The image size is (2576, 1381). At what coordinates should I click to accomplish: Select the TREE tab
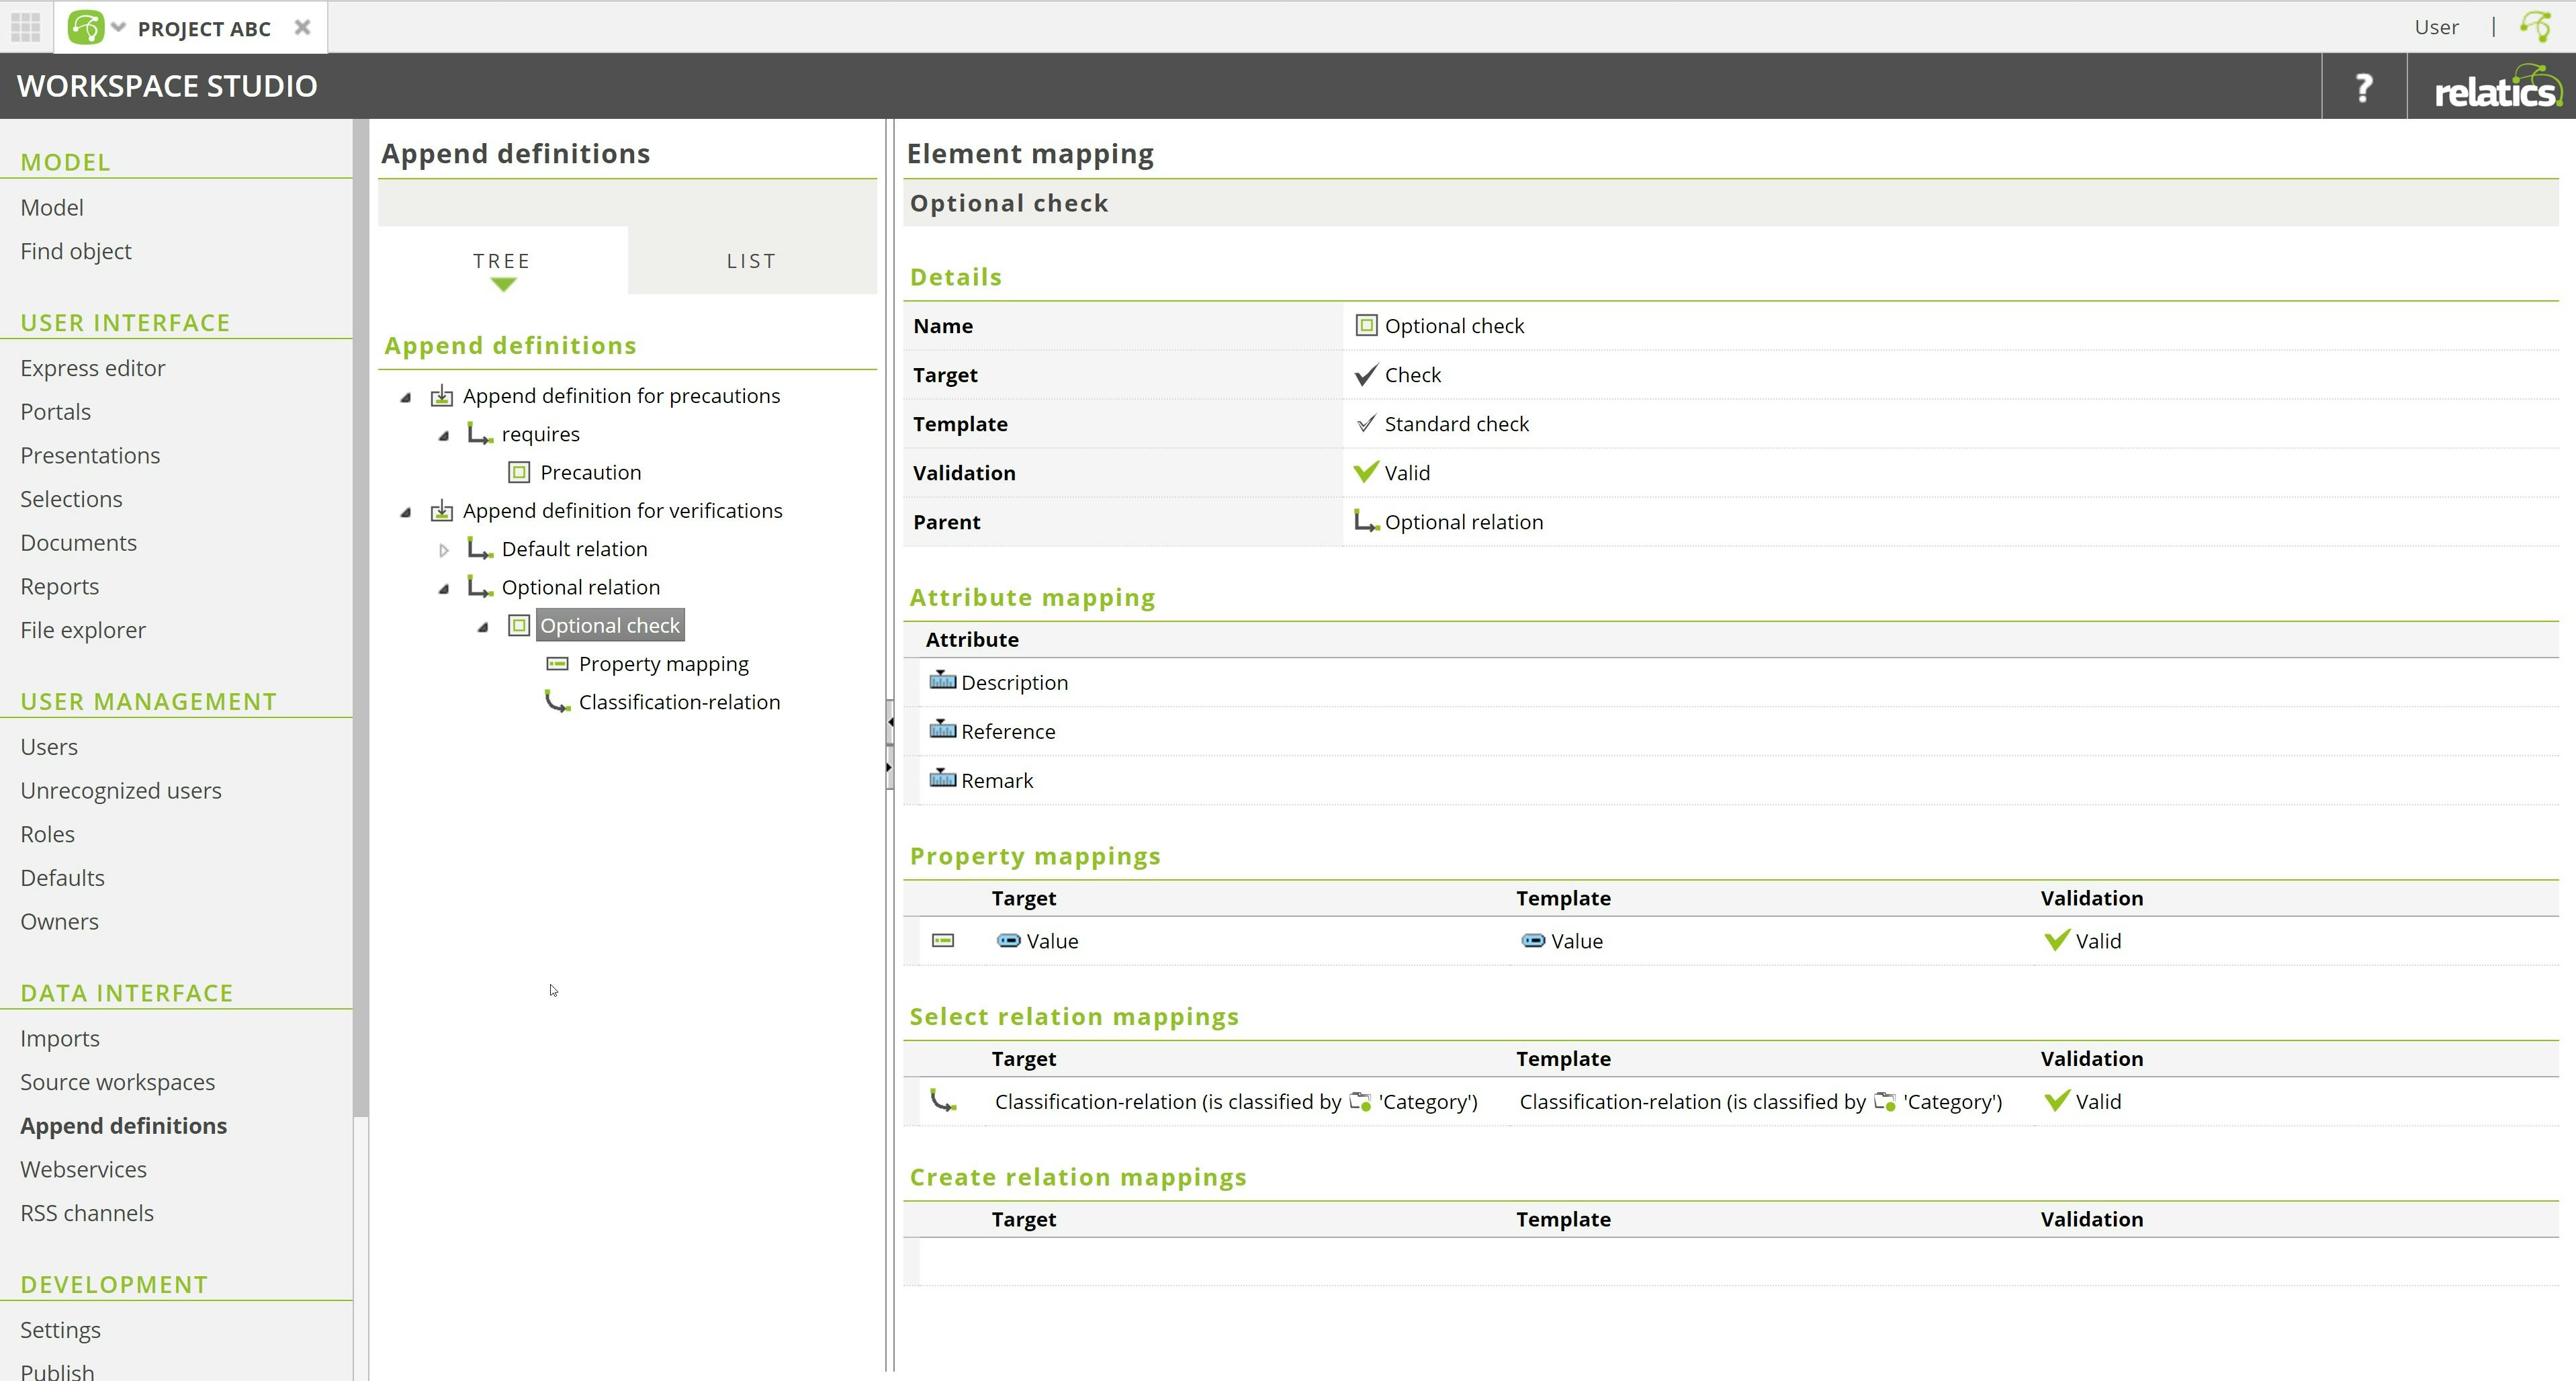pos(502,261)
